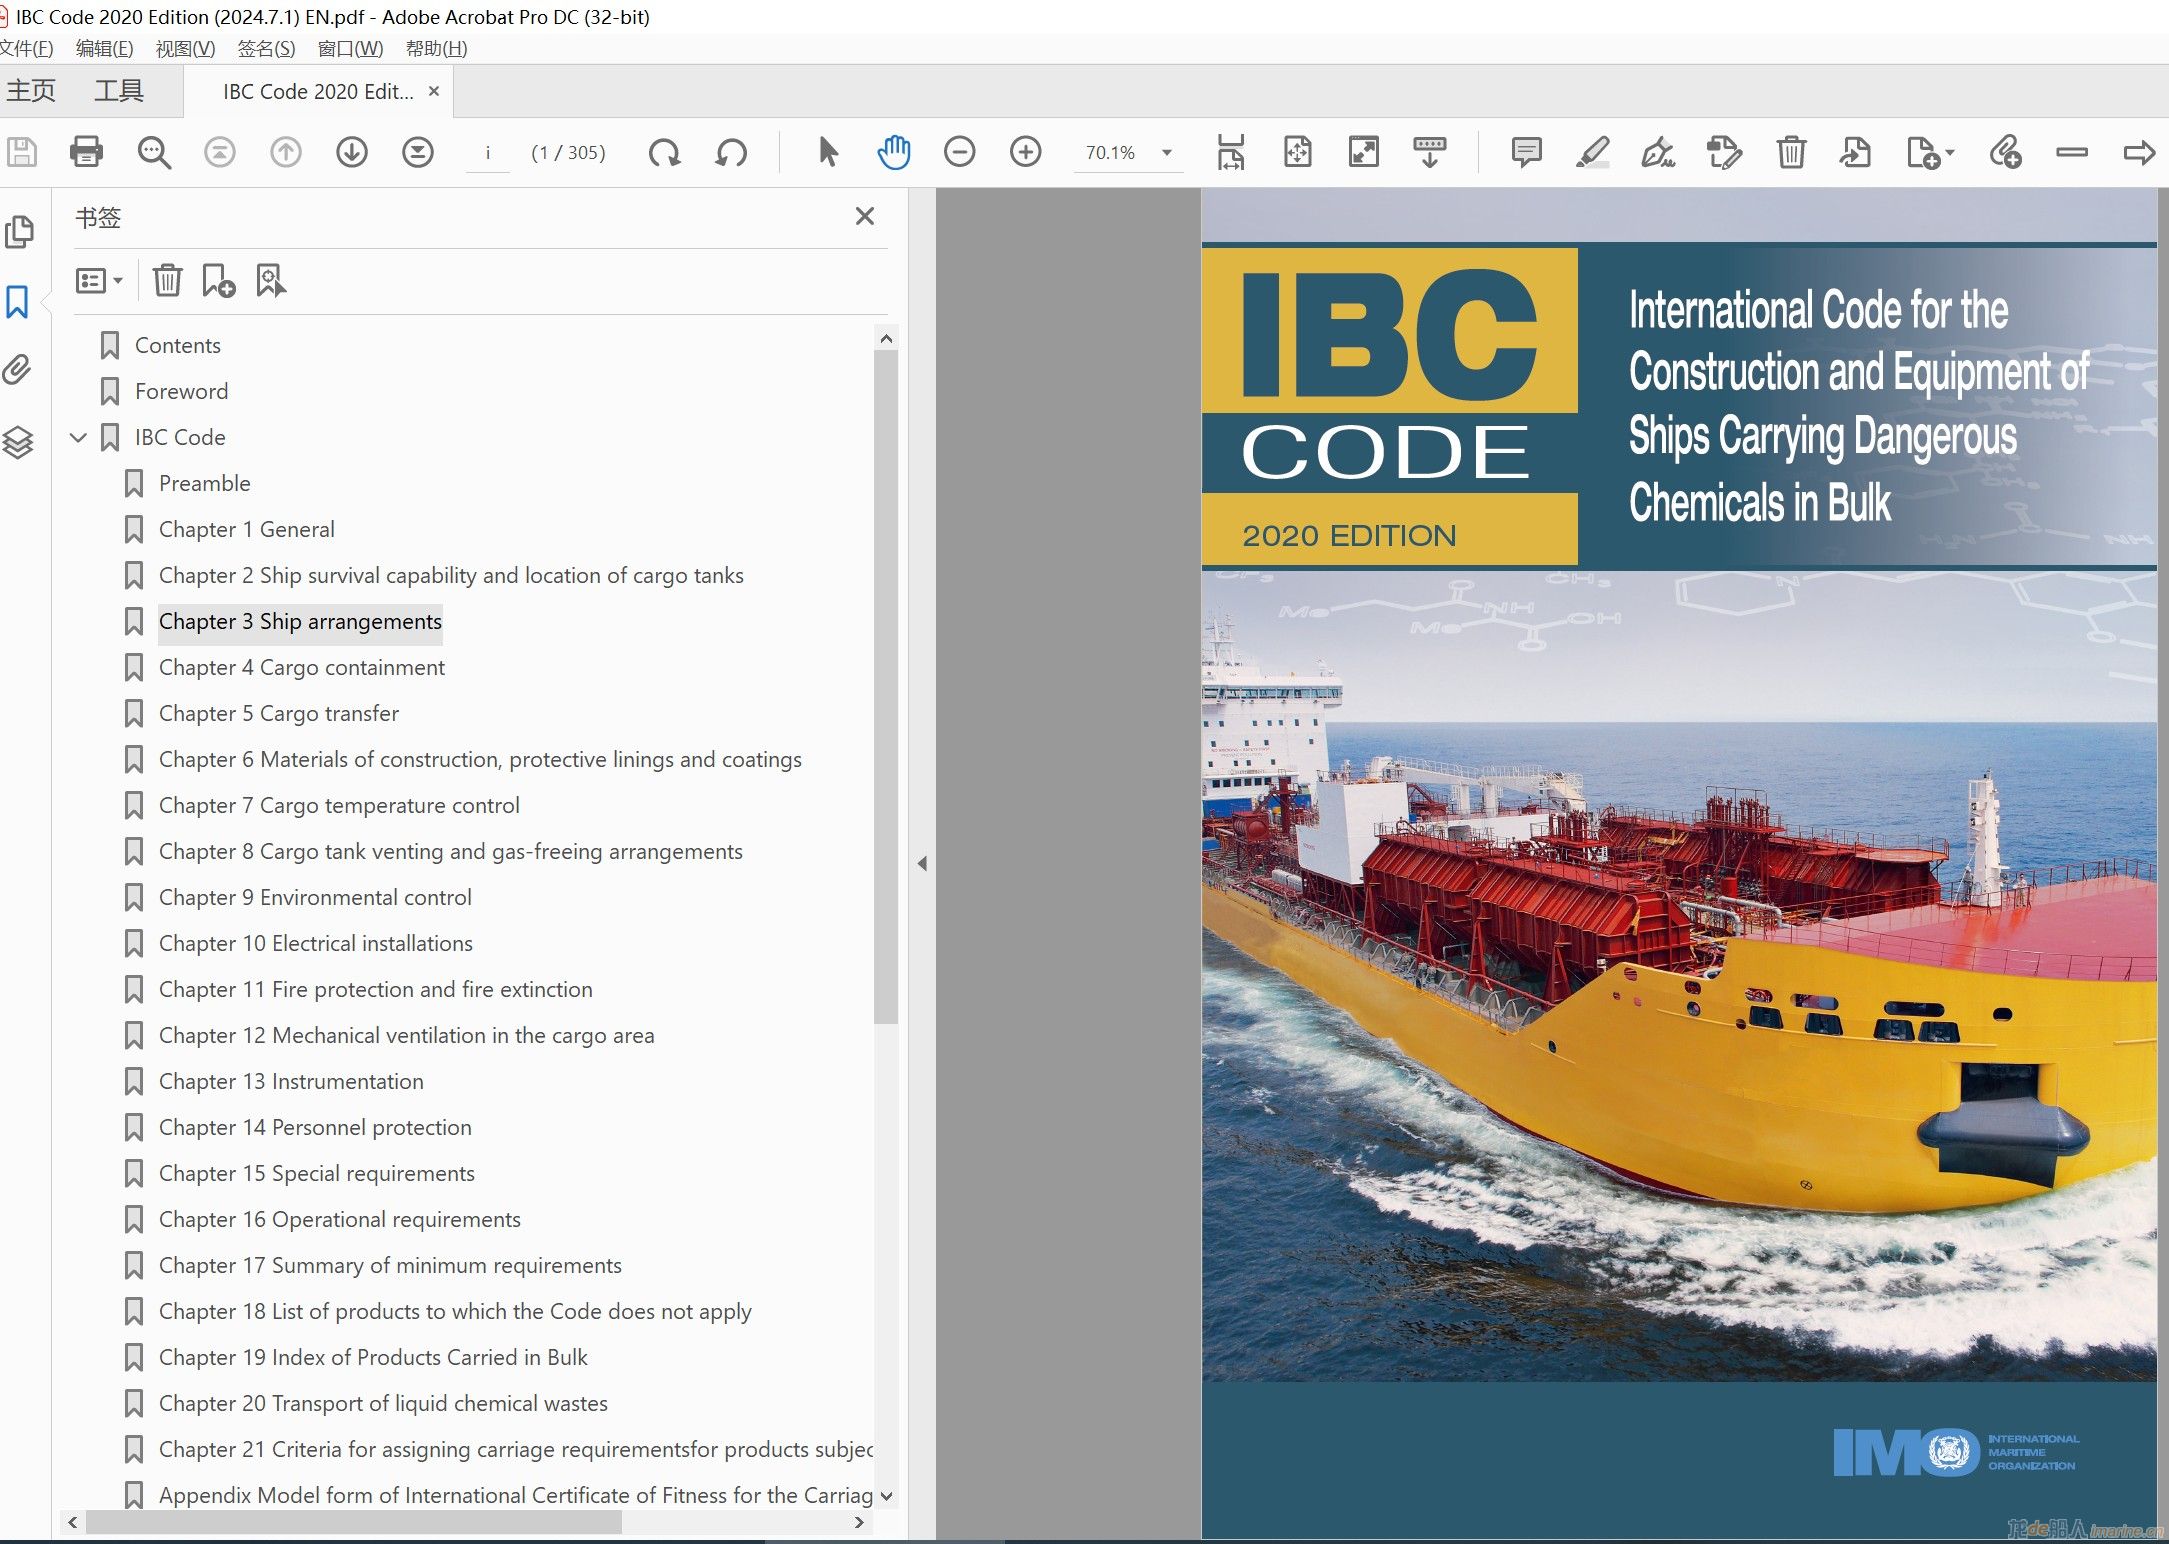The height and width of the screenshot is (1544, 2169).
Task: Open the layers panel
Action: (x=18, y=442)
